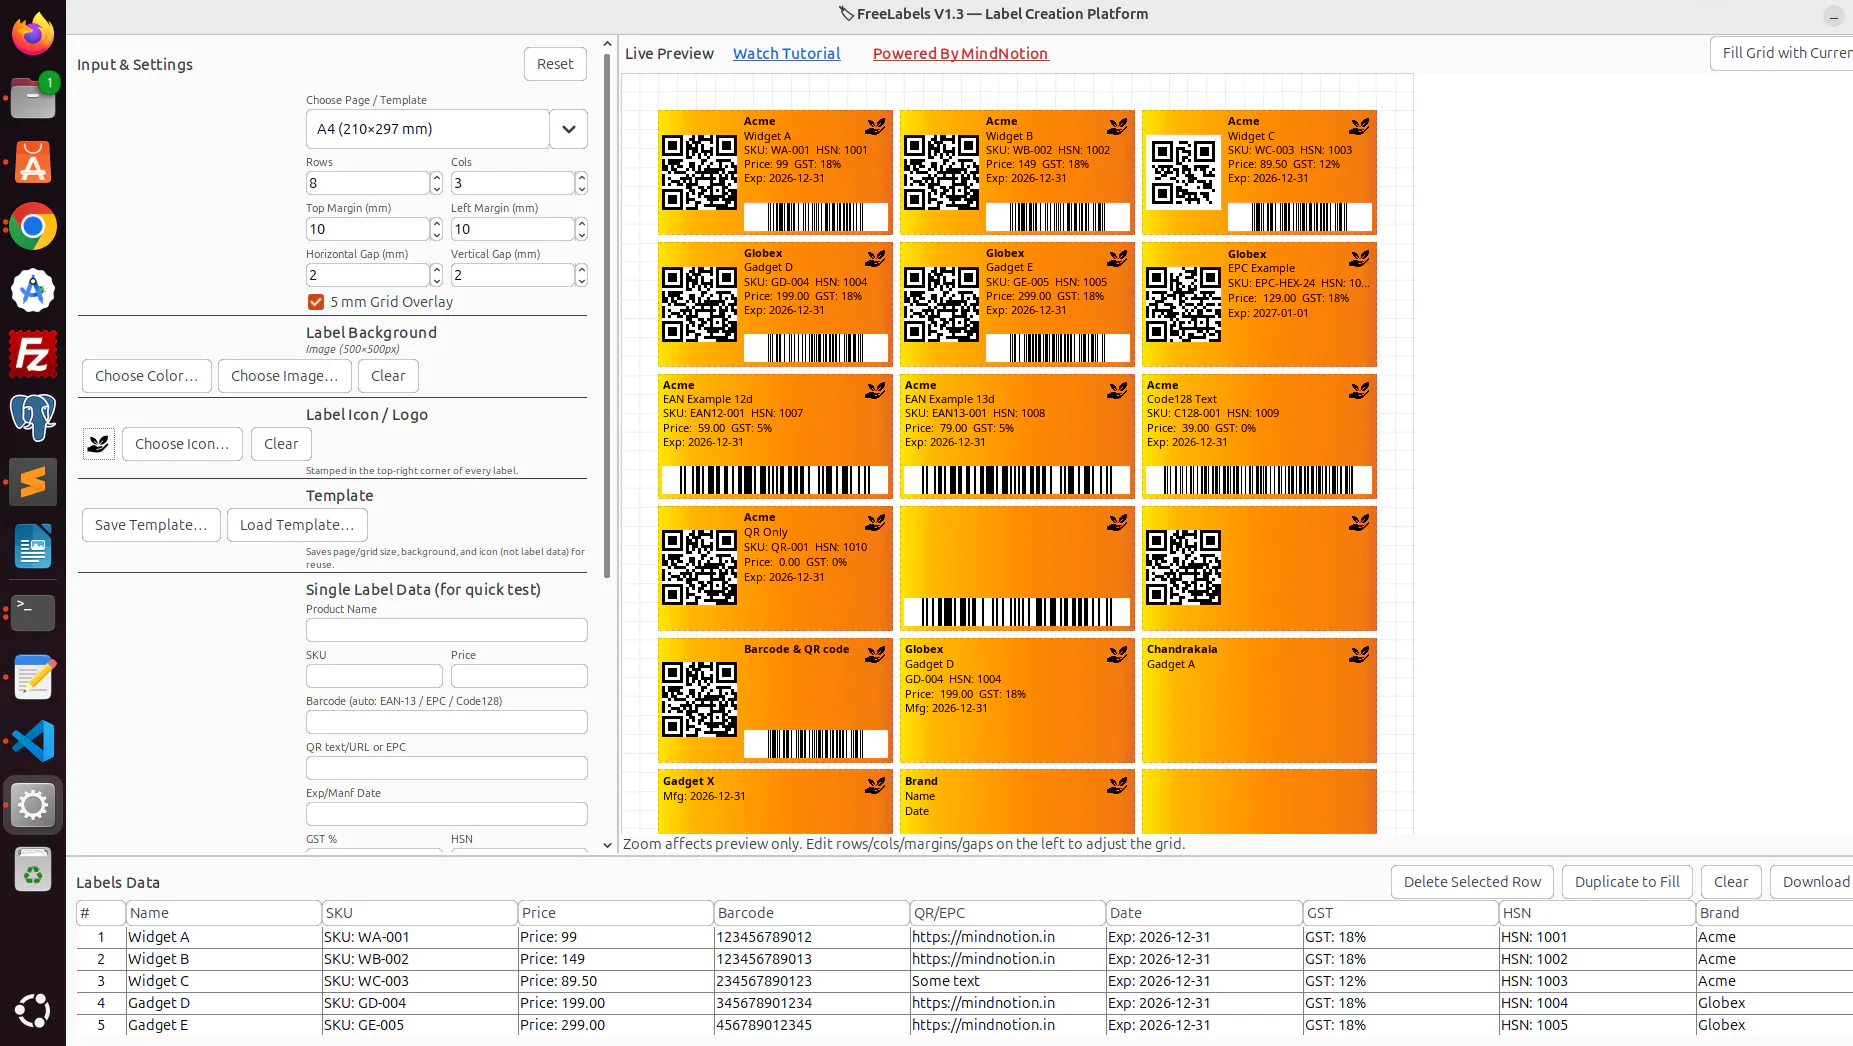1853x1046 pixels.
Task: Launch Sublime Text from the dock
Action: pyautogui.click(x=33, y=483)
